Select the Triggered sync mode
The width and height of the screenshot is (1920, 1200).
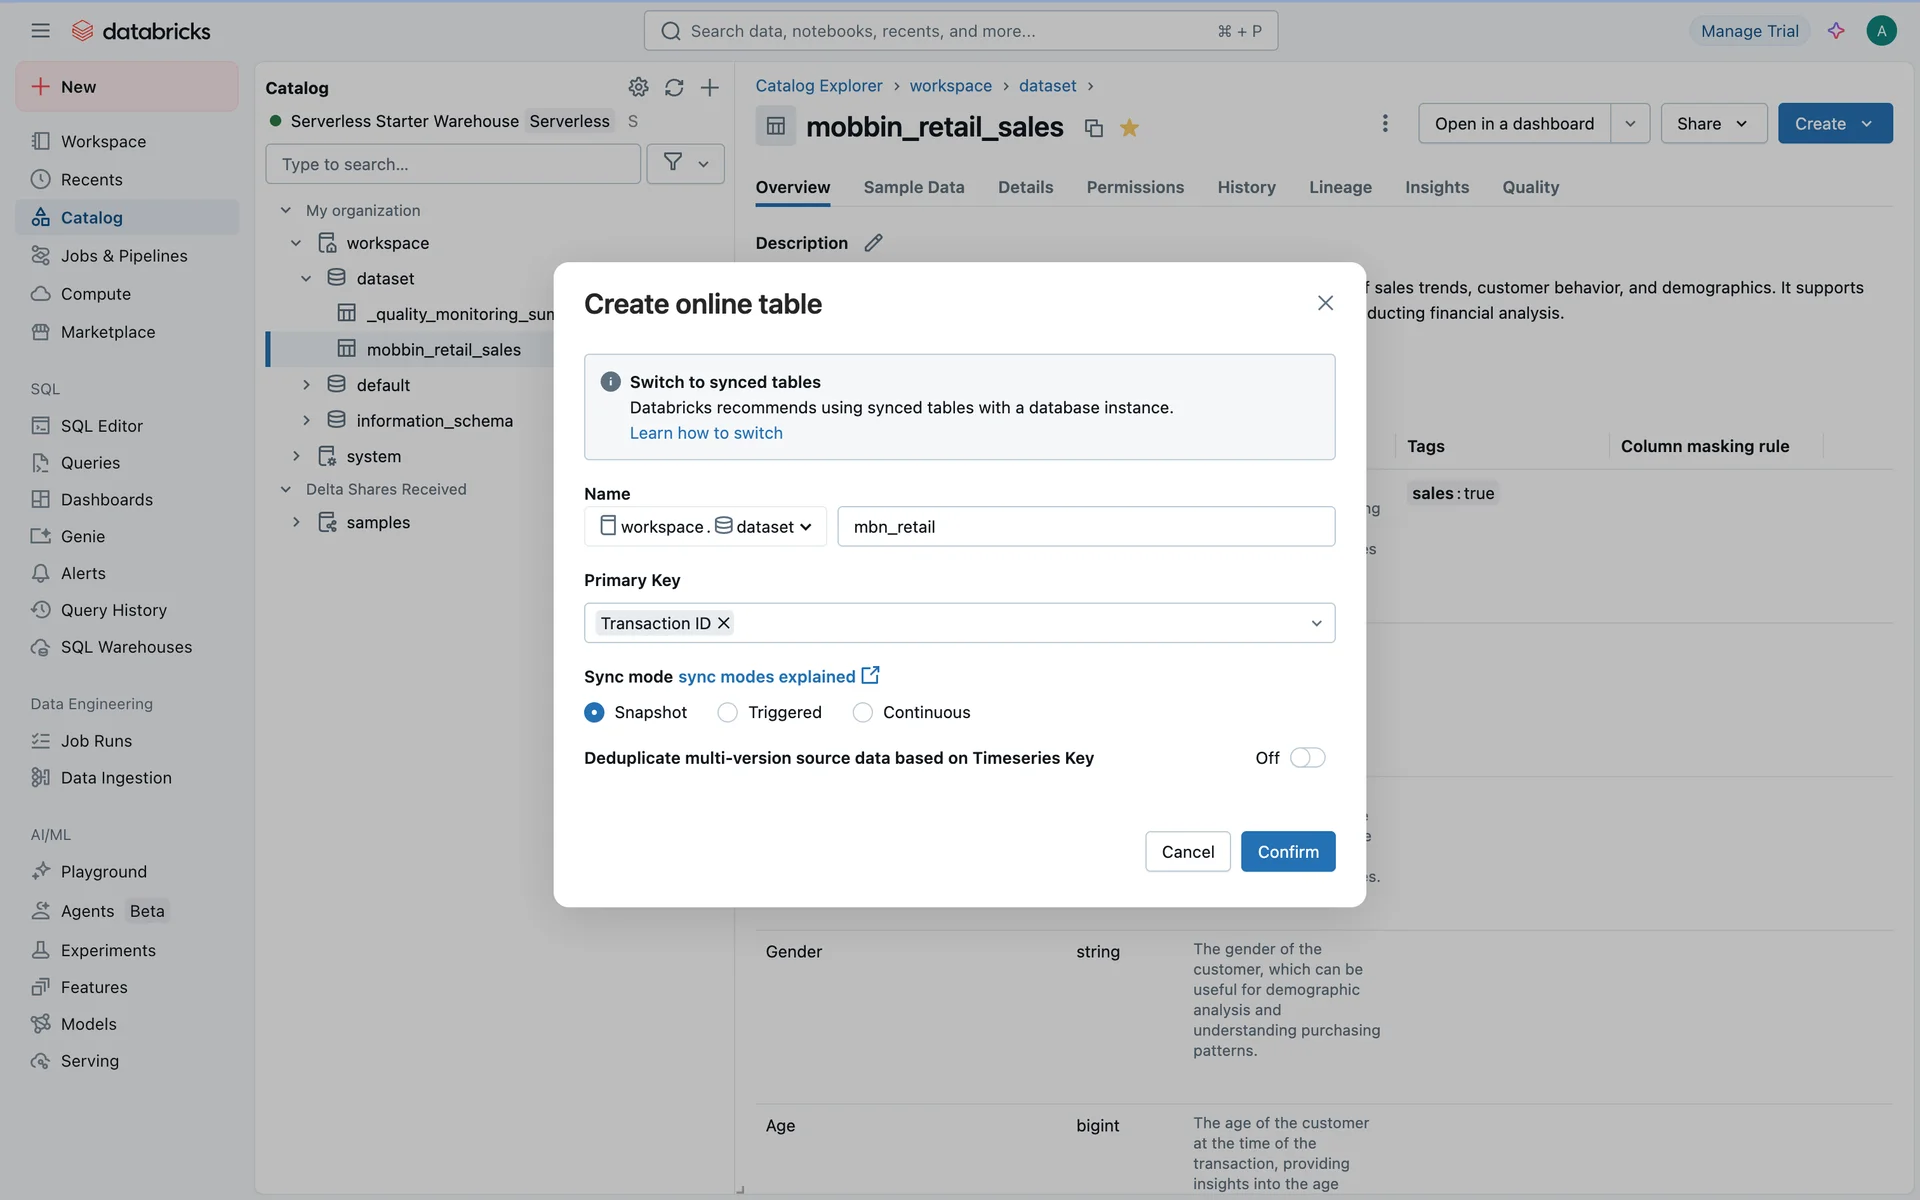(x=728, y=712)
